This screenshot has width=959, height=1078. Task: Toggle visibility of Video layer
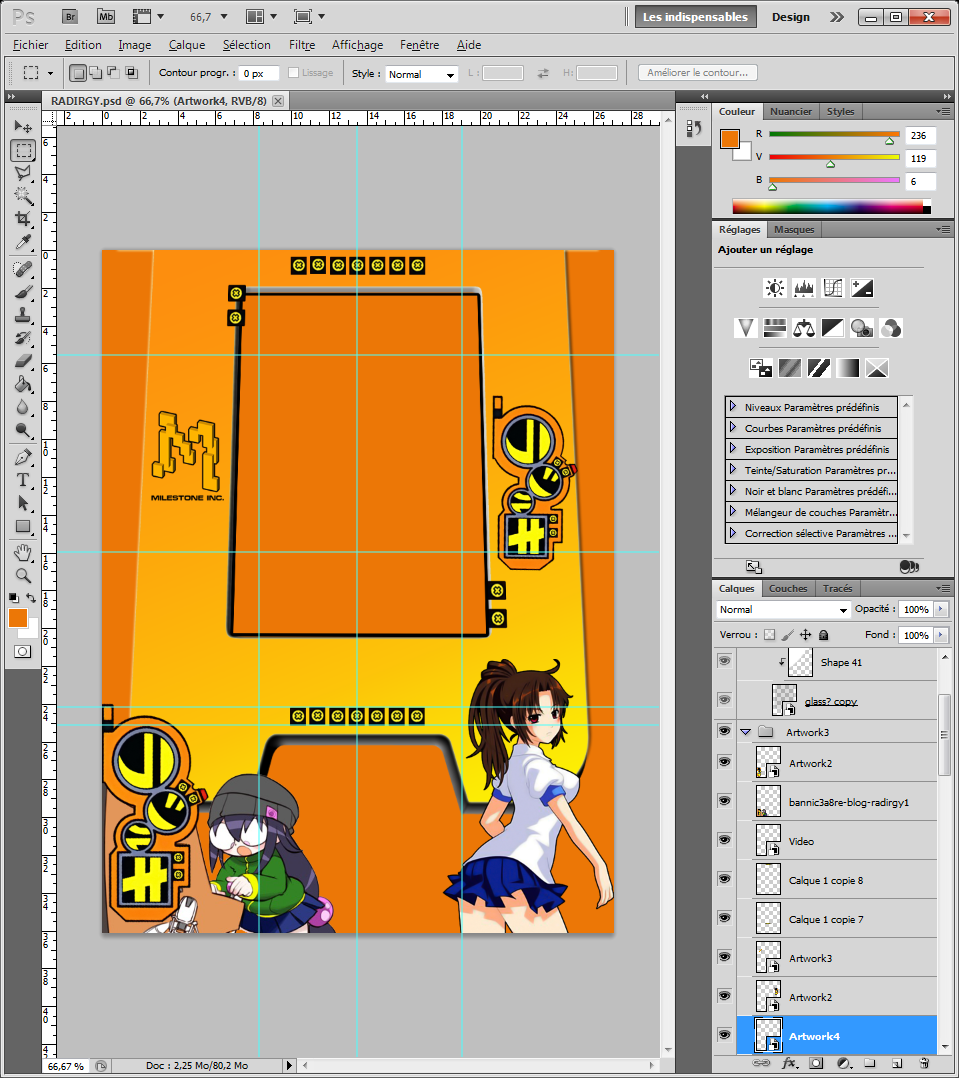coord(725,841)
